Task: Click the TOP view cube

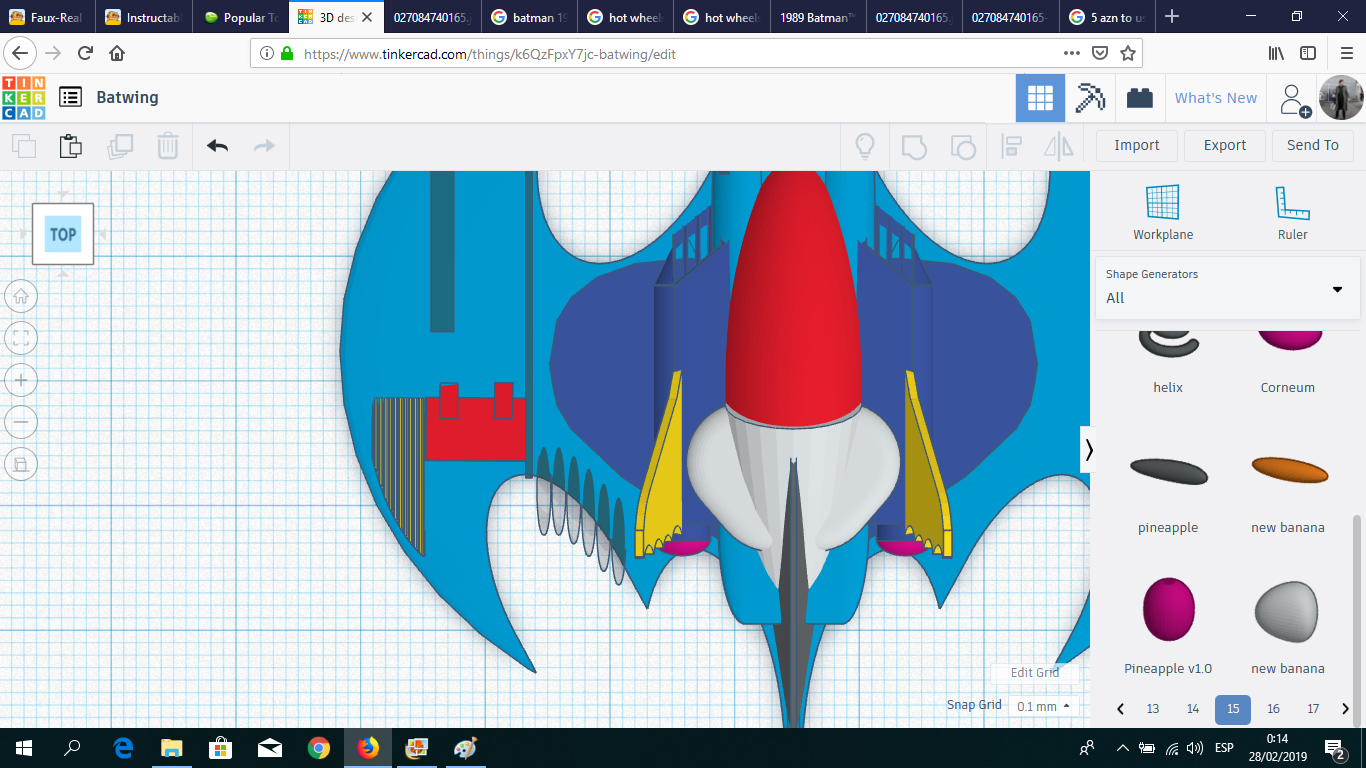Action: tap(63, 234)
